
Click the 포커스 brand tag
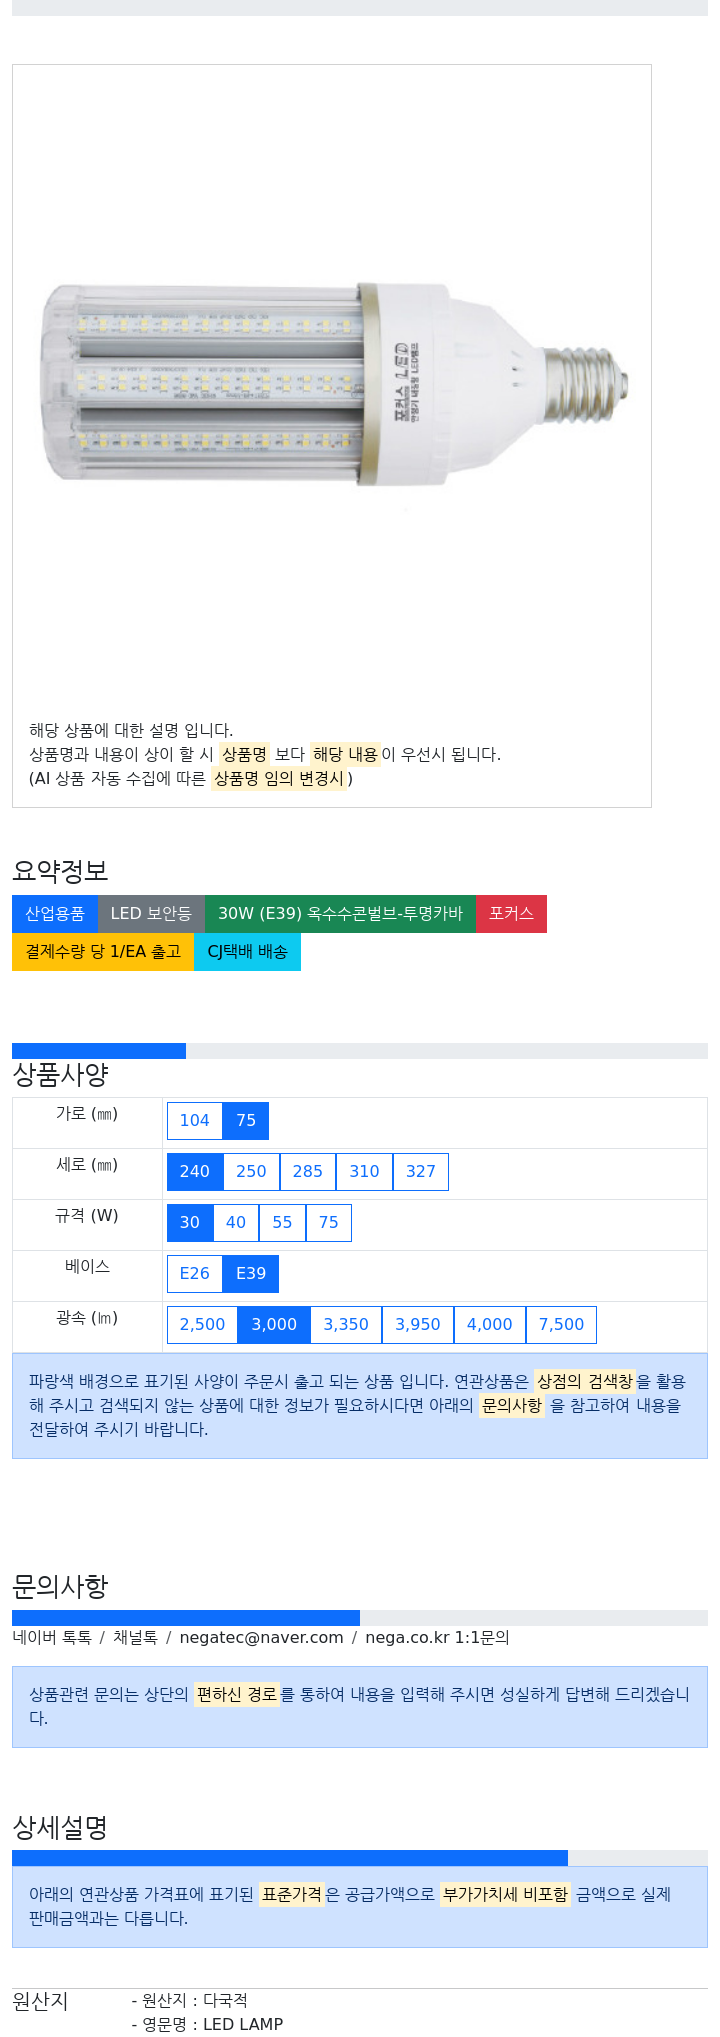(511, 914)
